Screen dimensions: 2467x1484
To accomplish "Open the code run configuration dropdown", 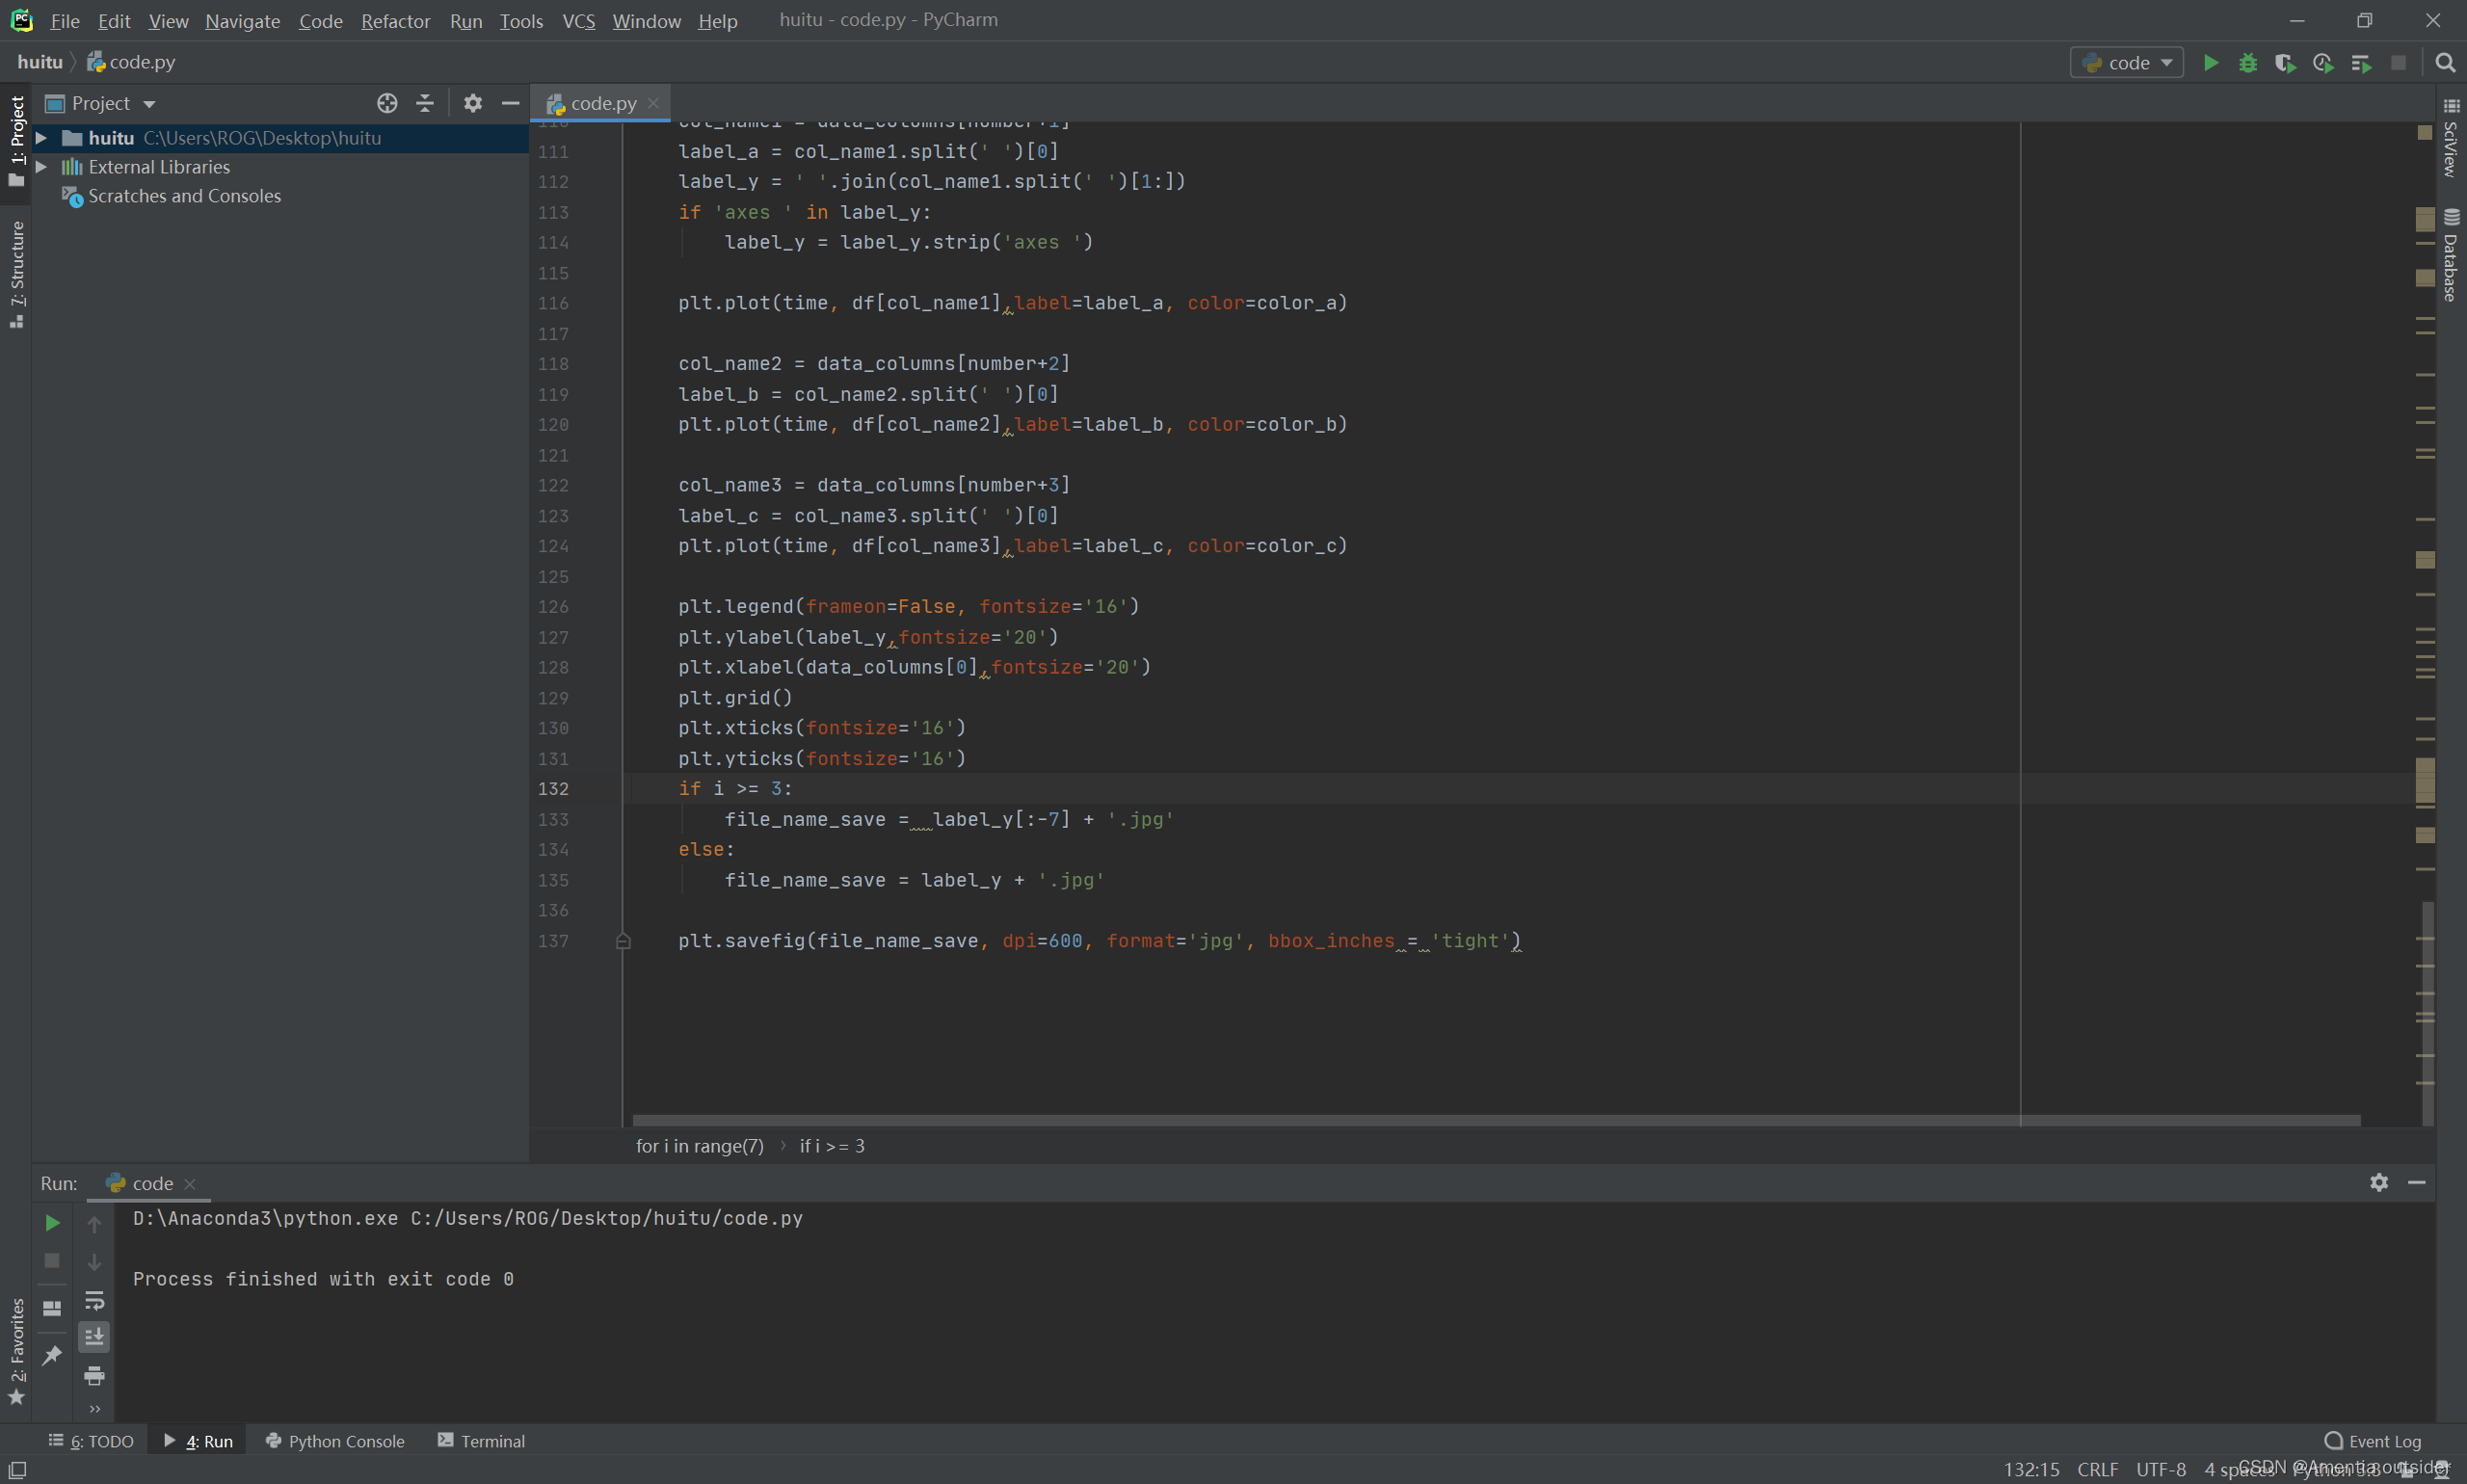I will click(2126, 63).
